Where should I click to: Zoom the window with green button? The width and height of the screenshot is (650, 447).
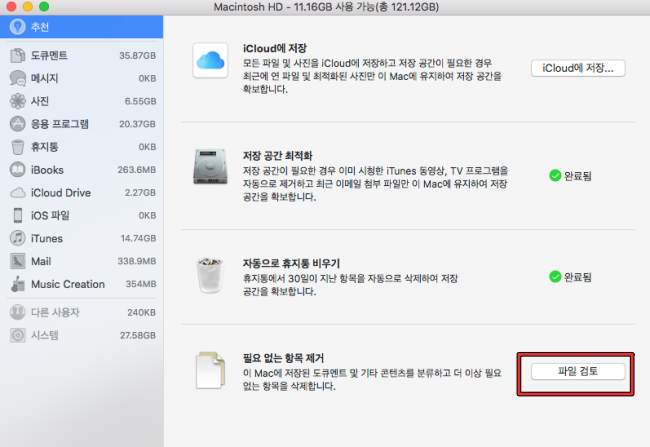pos(44,6)
